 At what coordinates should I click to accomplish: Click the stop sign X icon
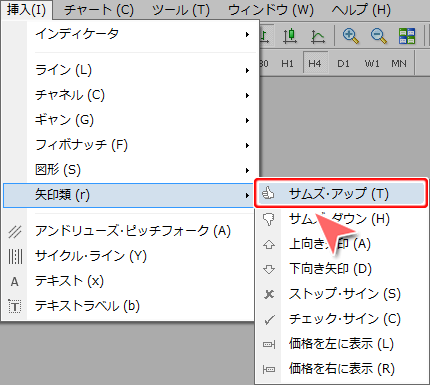tap(269, 294)
